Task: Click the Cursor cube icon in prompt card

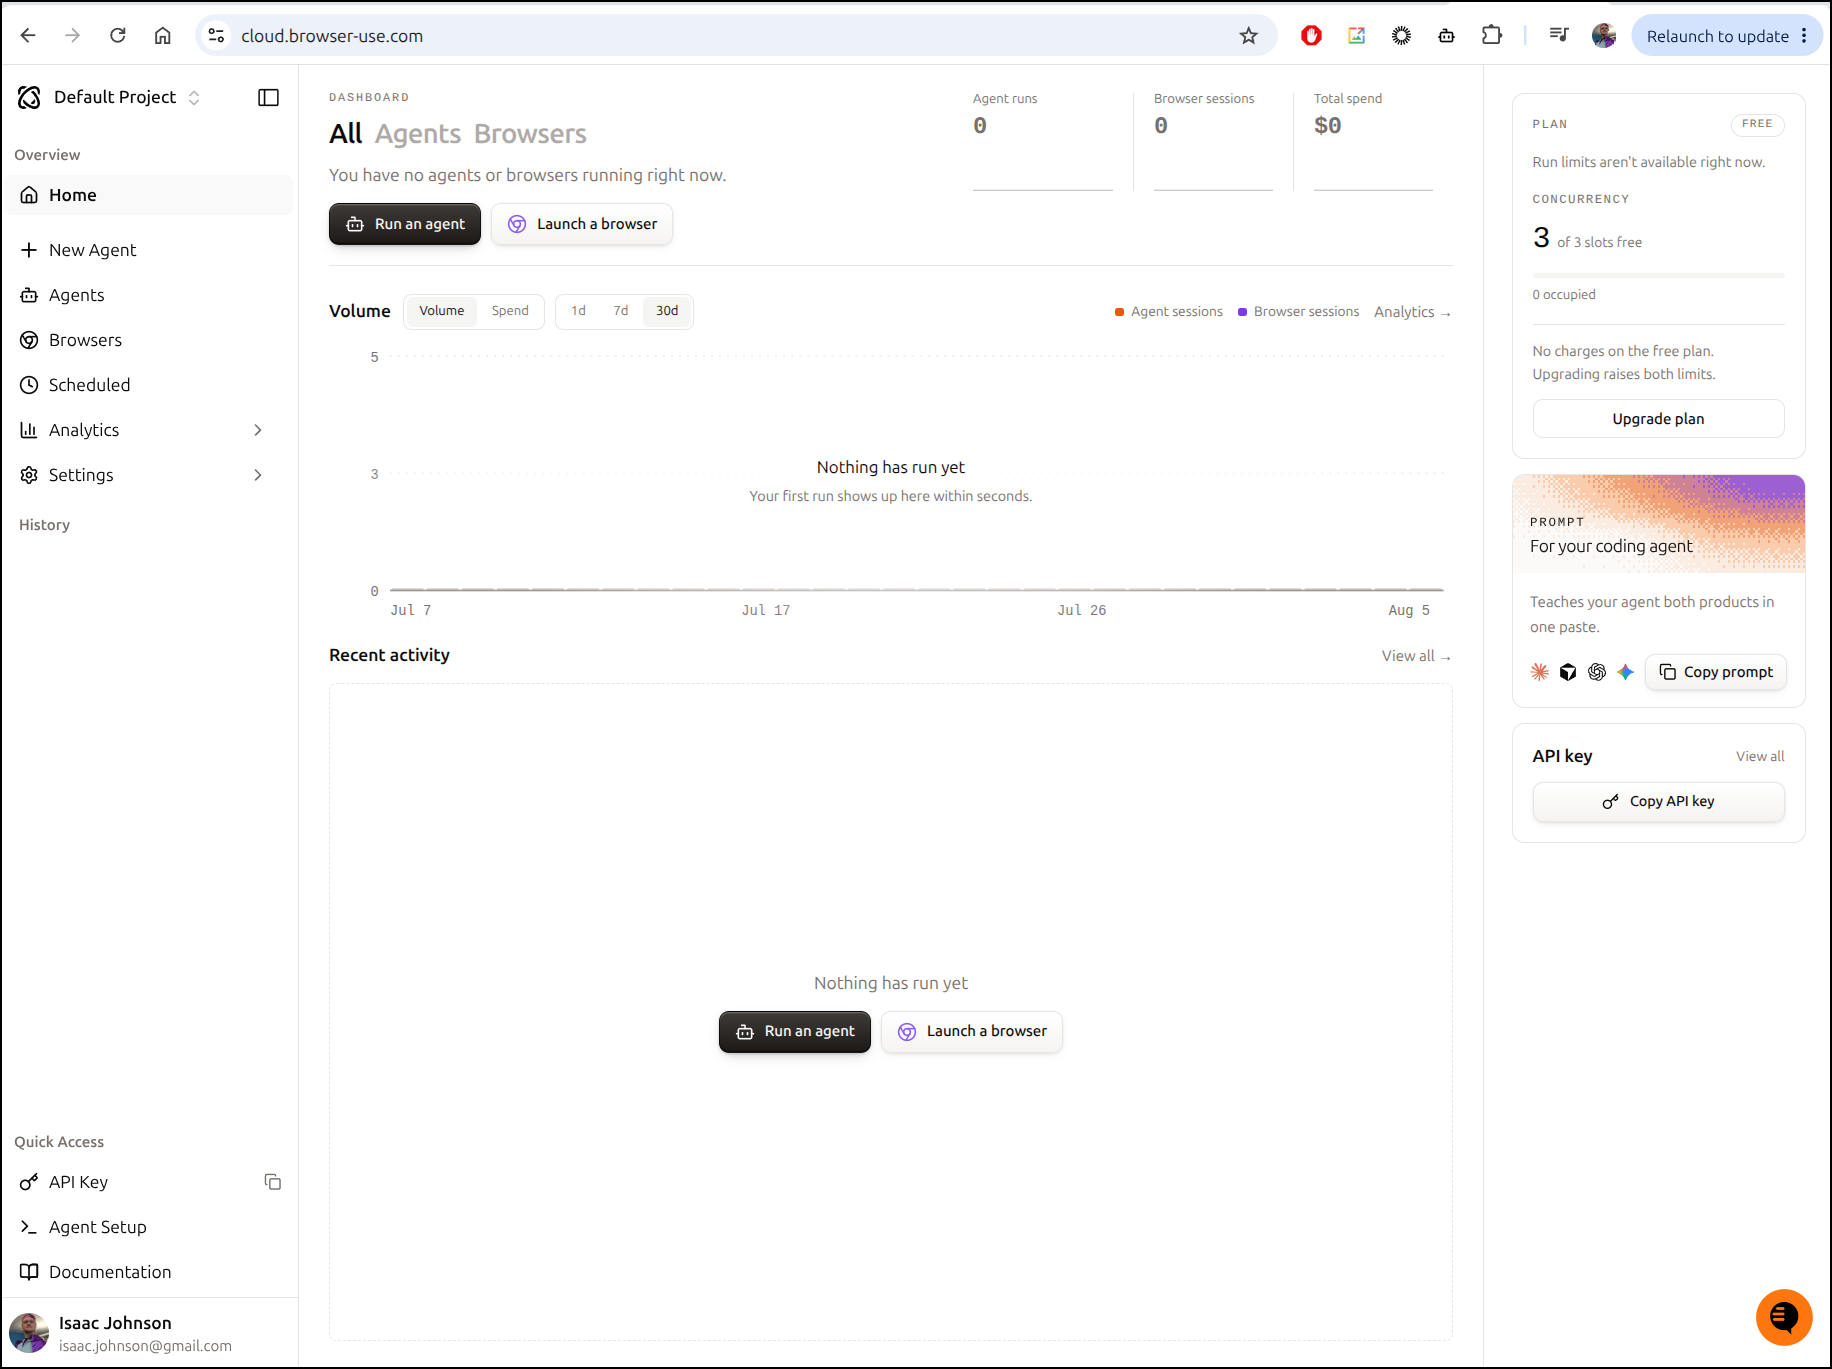Action: (1568, 672)
